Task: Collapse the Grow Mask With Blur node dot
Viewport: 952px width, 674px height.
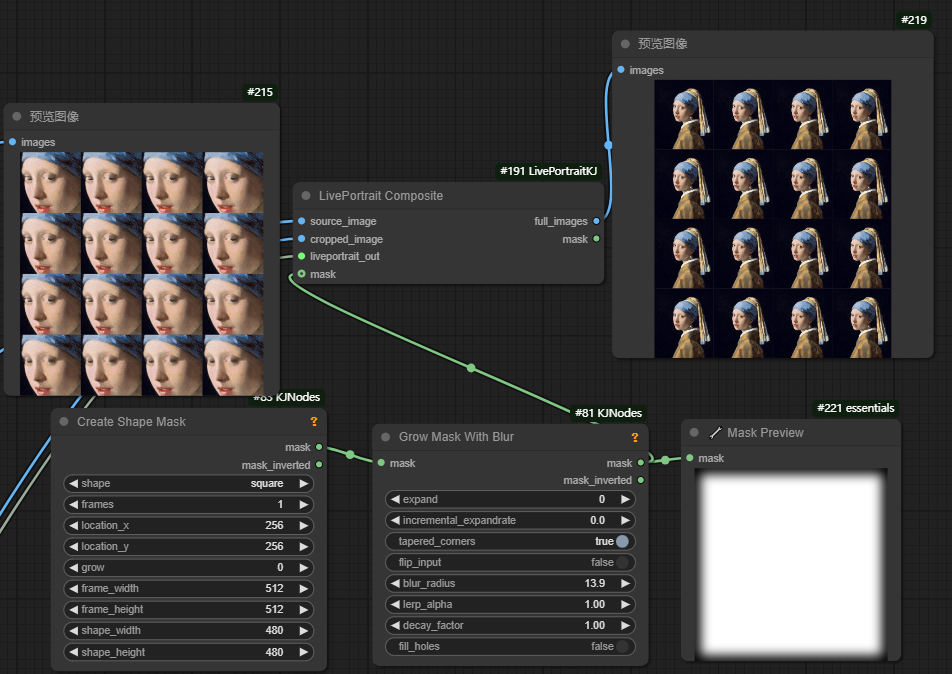Action: (x=385, y=437)
